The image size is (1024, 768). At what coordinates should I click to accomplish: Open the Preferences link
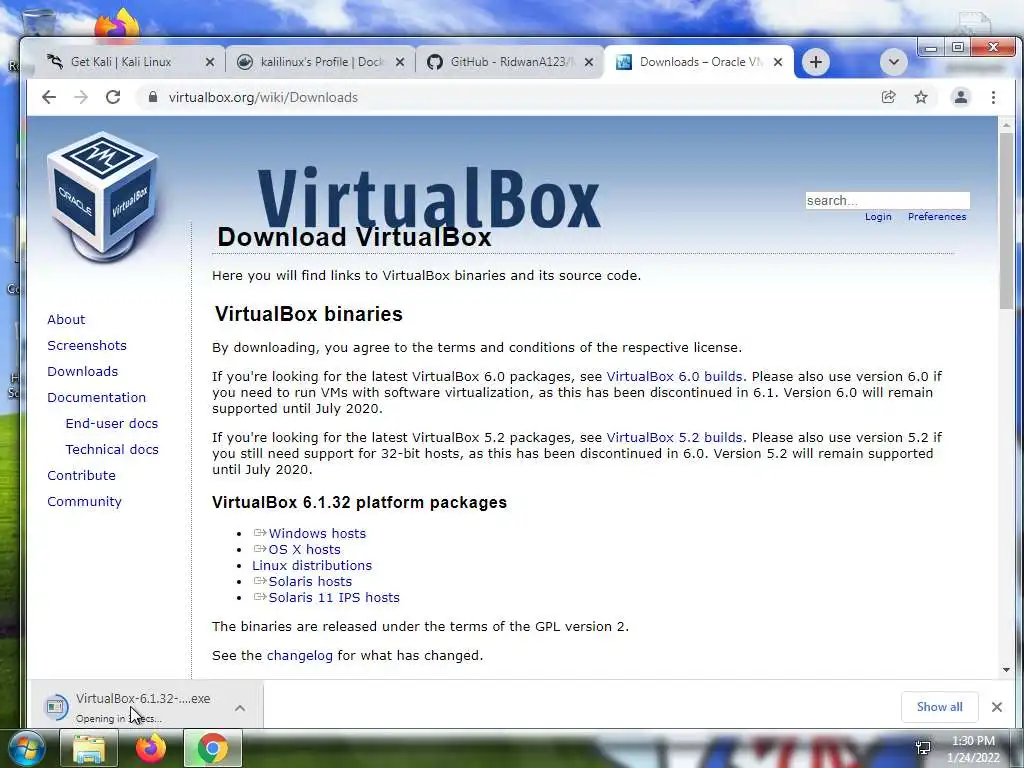click(936, 217)
